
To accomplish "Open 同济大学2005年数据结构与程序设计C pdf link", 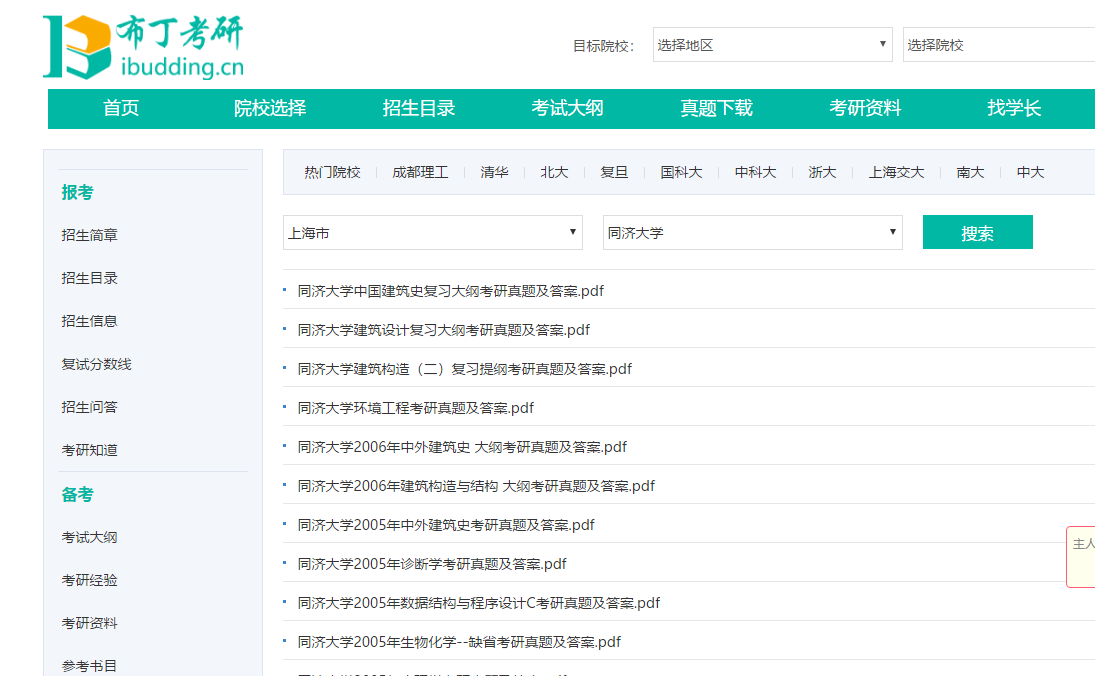I will coord(478,604).
